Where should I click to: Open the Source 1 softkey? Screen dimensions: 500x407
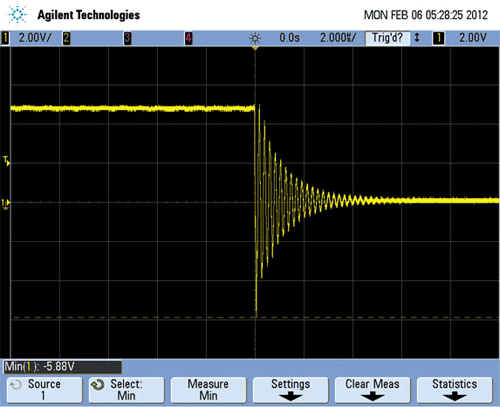click(x=44, y=390)
